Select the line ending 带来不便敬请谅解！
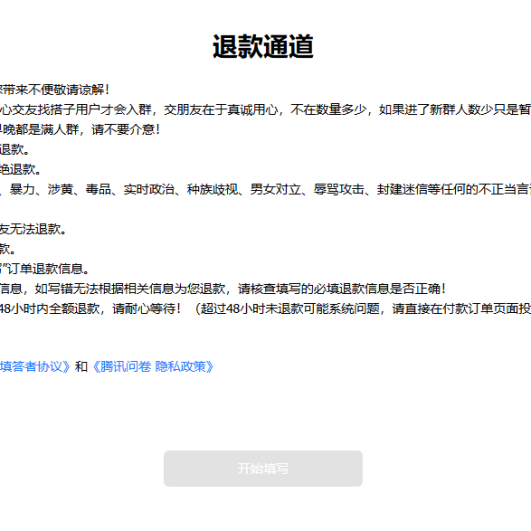Viewport: 531px width, 531px height. (x=55, y=90)
